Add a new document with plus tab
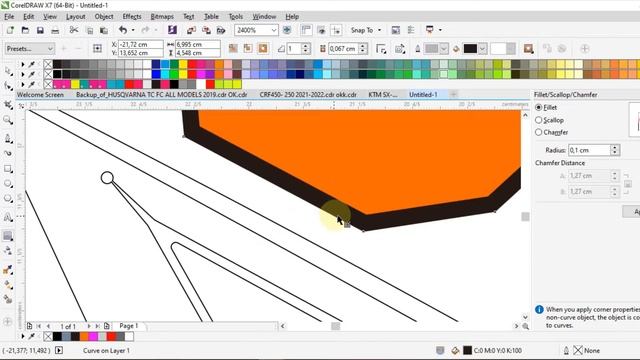640x360 pixels. 453,95
